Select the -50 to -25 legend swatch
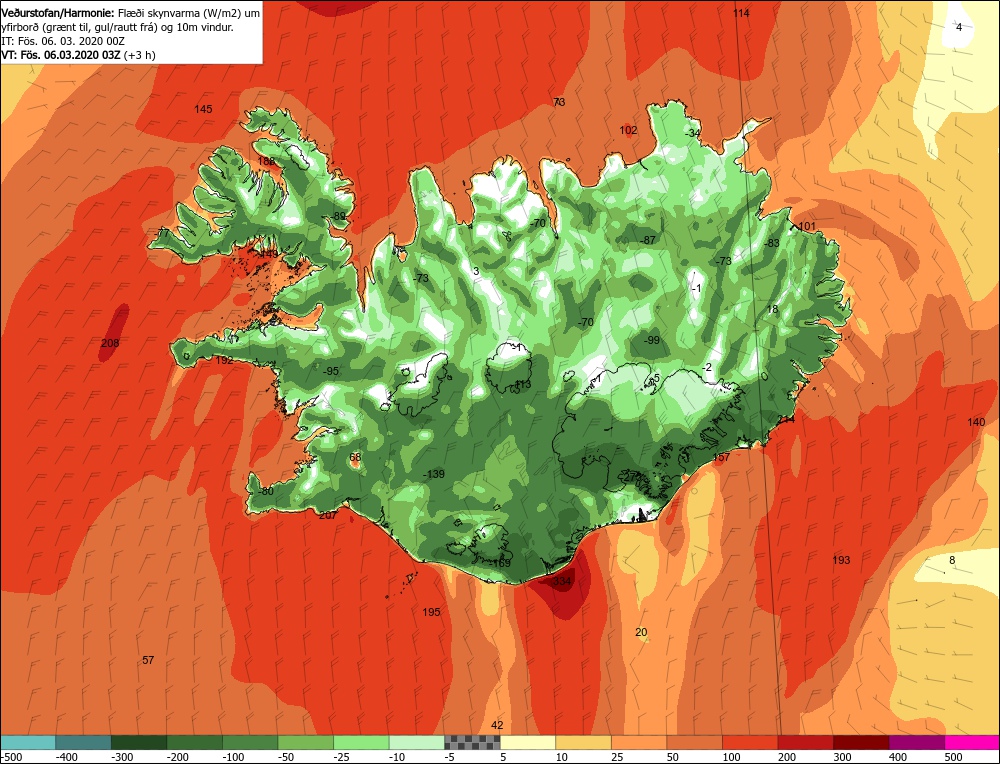 (x=305, y=742)
